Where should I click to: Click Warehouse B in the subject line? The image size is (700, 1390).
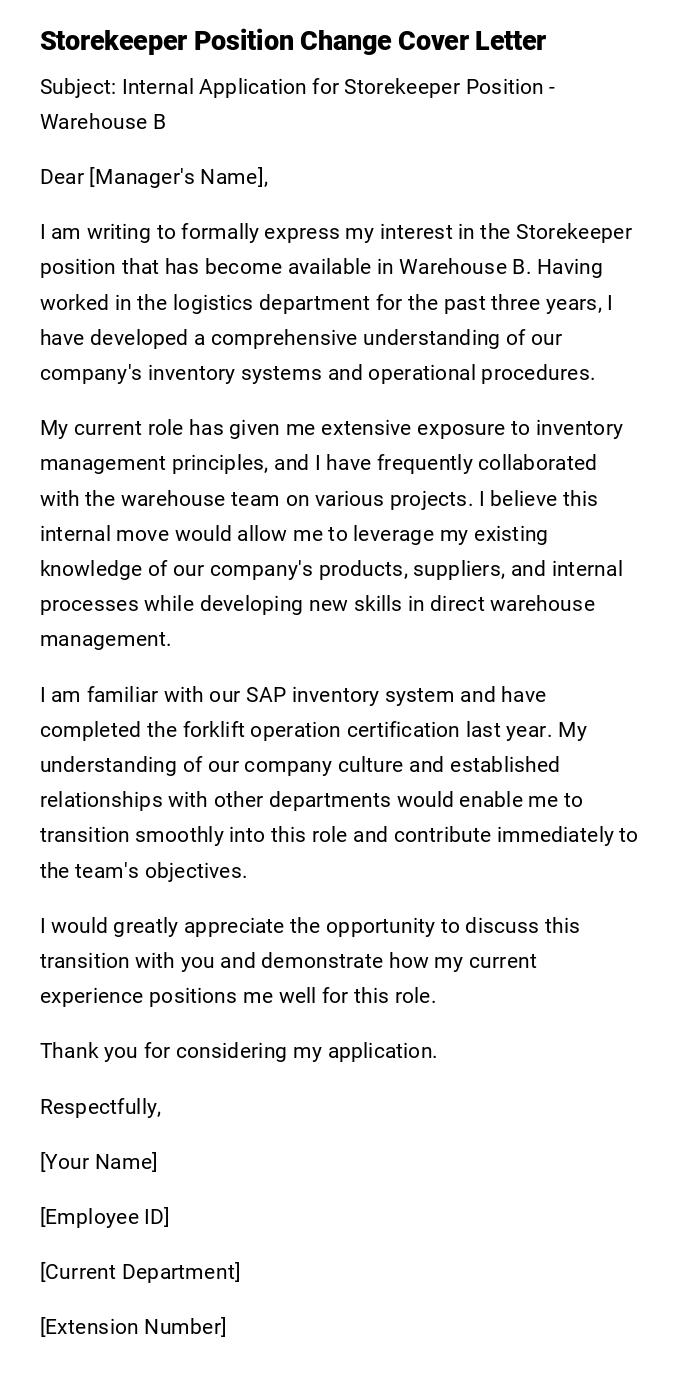(x=102, y=122)
